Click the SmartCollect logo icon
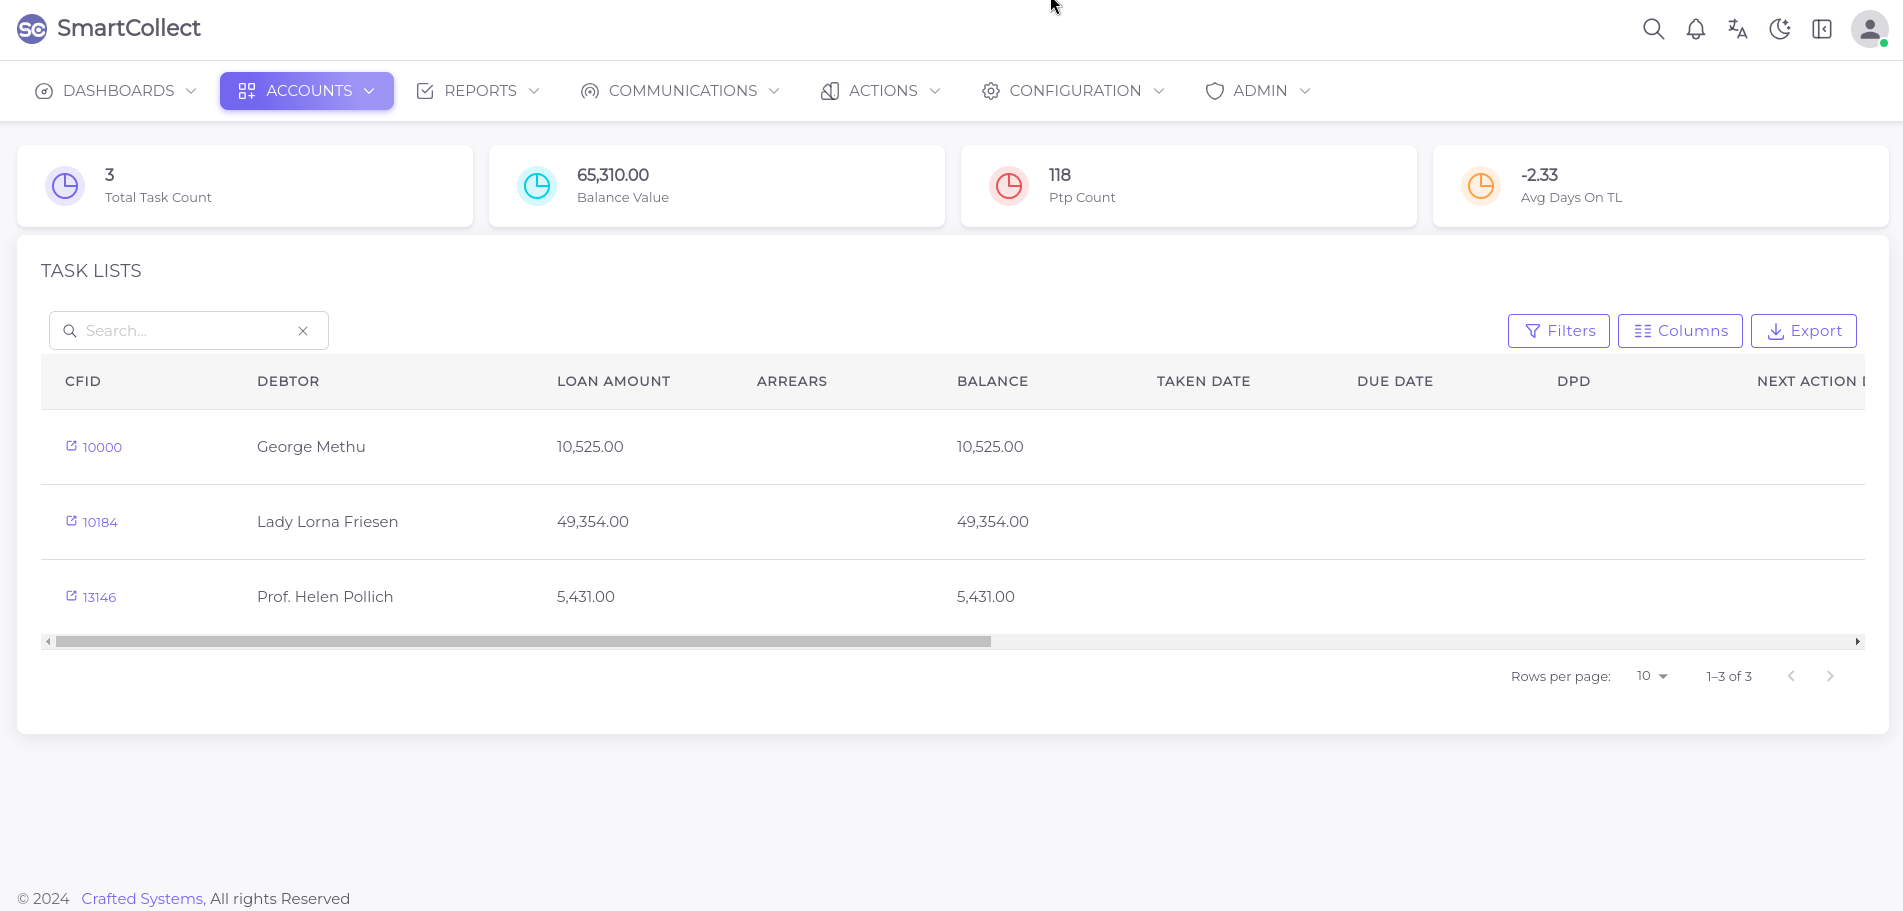The height and width of the screenshot is (911, 1903). coord(32,29)
